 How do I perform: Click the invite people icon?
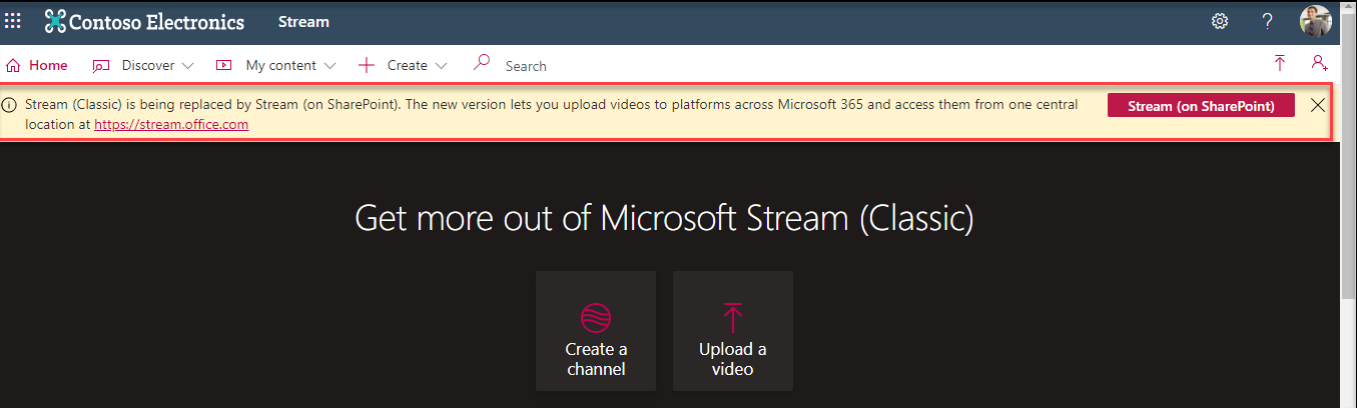tap(1319, 64)
